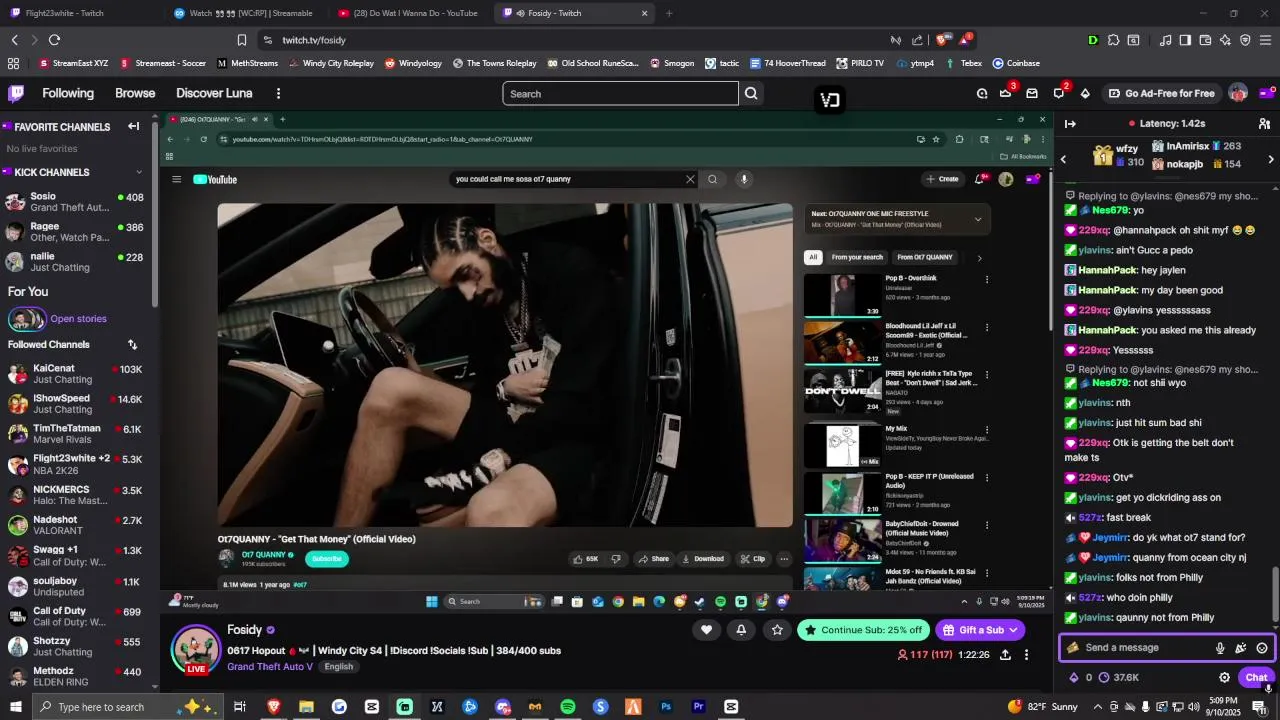This screenshot has width=1280, height=720.
Task: Open the Twitch home logo
Action: click(16, 93)
